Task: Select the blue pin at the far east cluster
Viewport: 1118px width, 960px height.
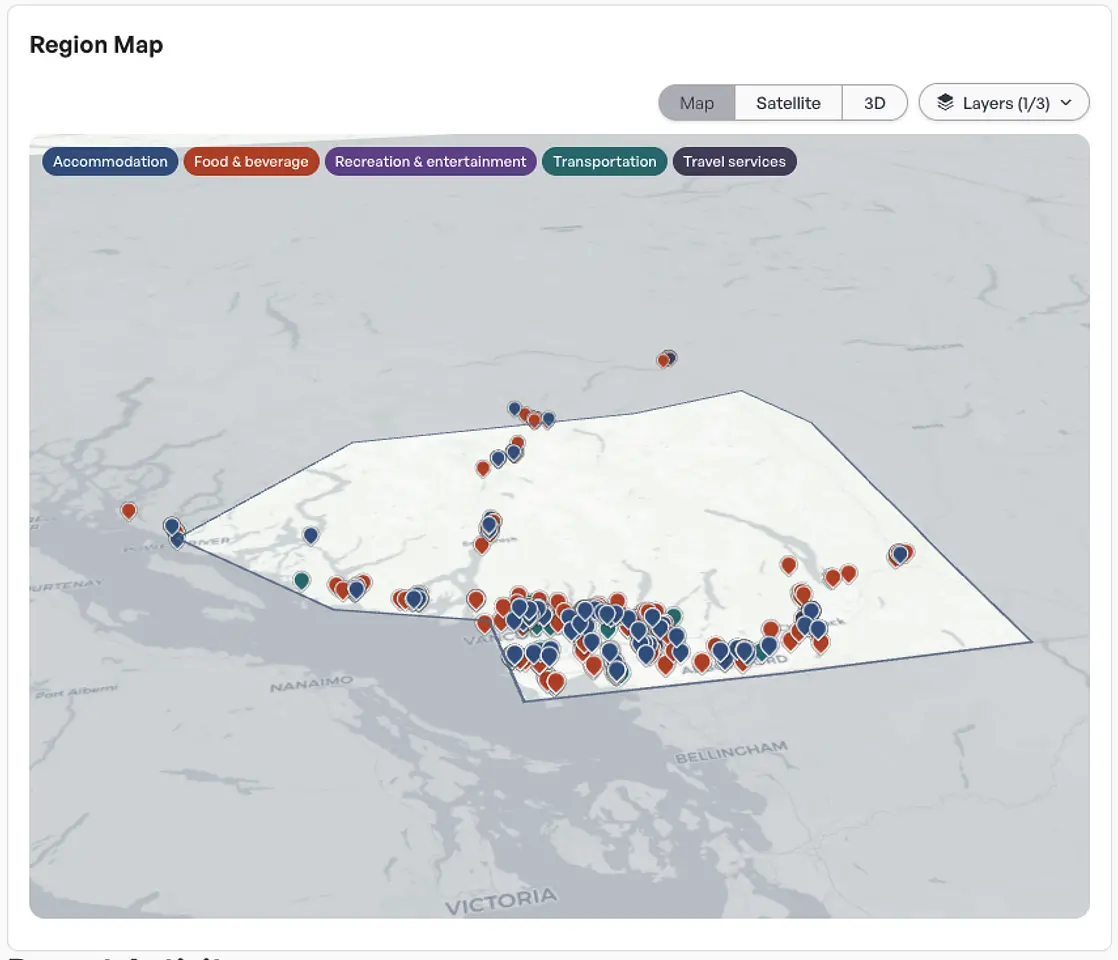Action: point(901,553)
